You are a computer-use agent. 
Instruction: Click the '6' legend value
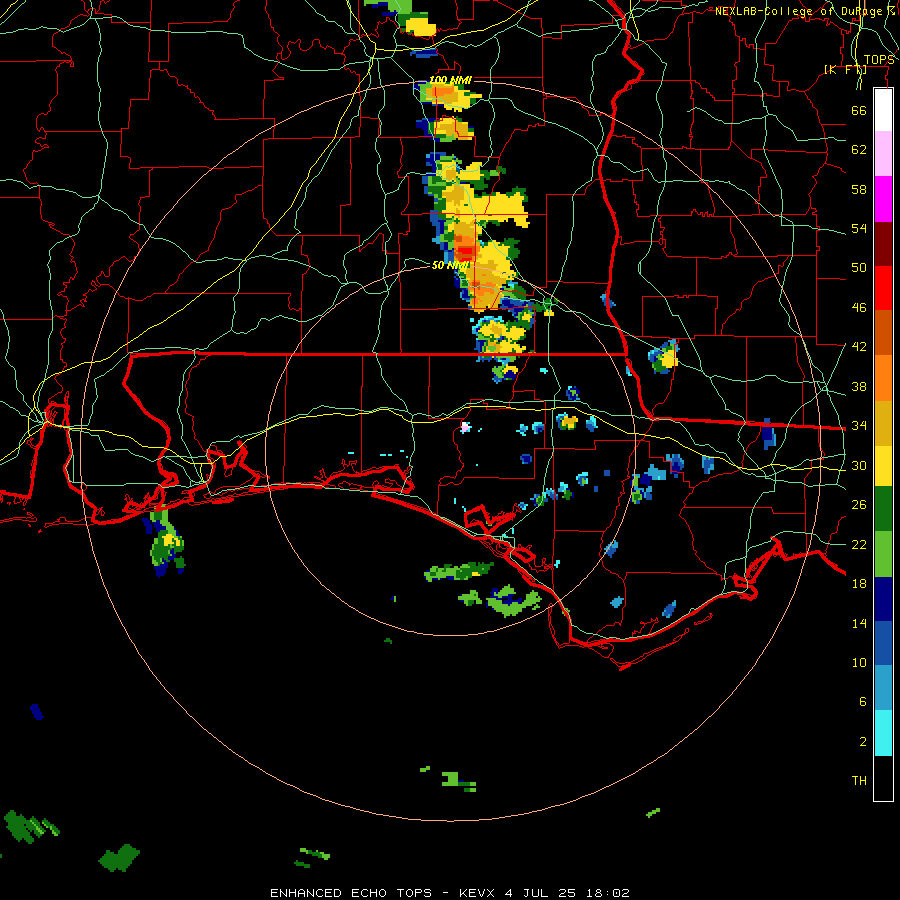pyautogui.click(x=863, y=702)
